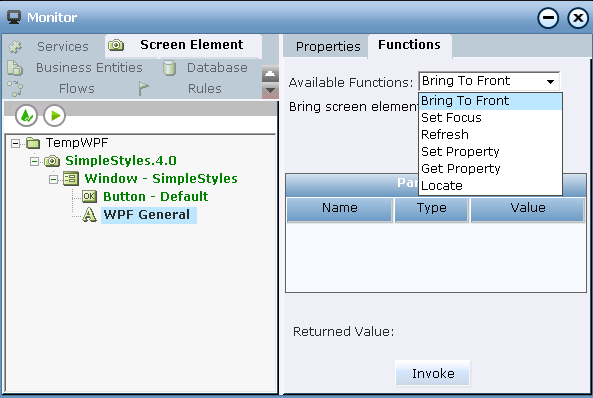Click the tab strip scroll-down arrow
Viewport: 593px width, 398px height.
(270, 91)
